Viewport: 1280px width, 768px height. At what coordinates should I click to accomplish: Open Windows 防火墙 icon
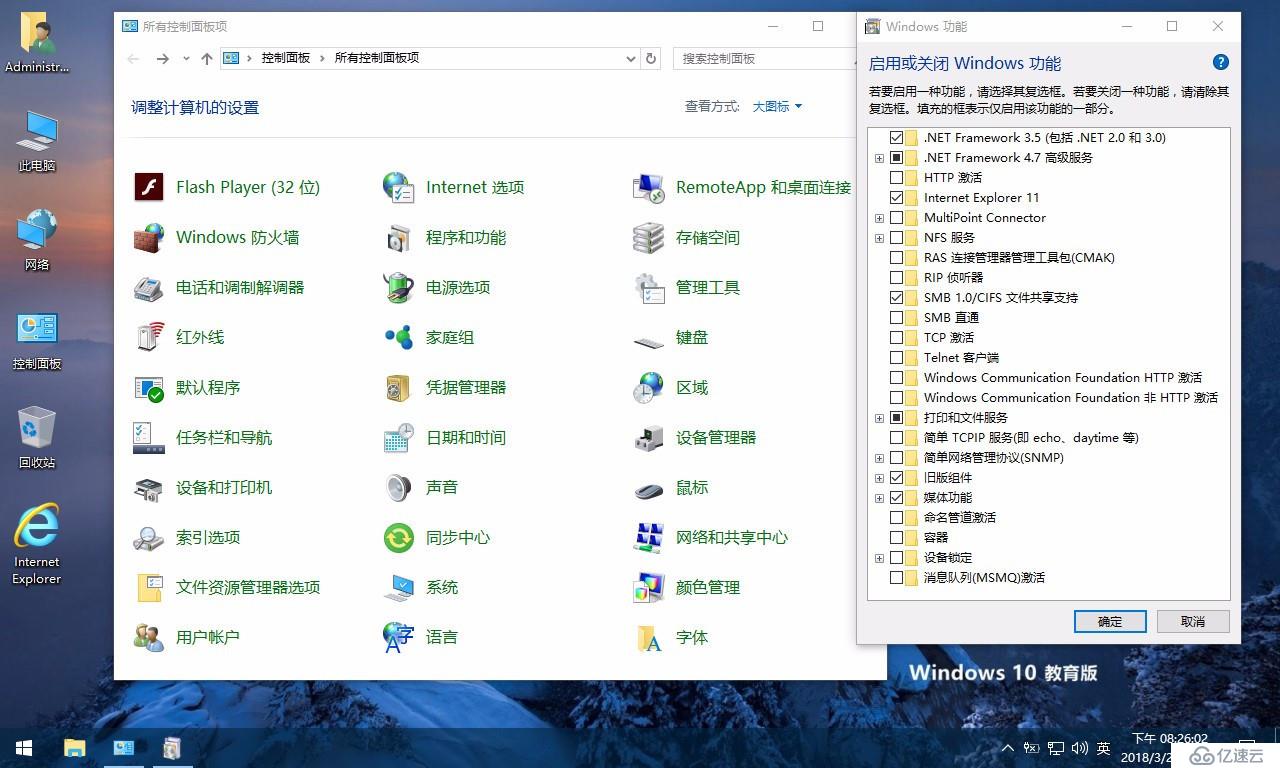point(149,237)
